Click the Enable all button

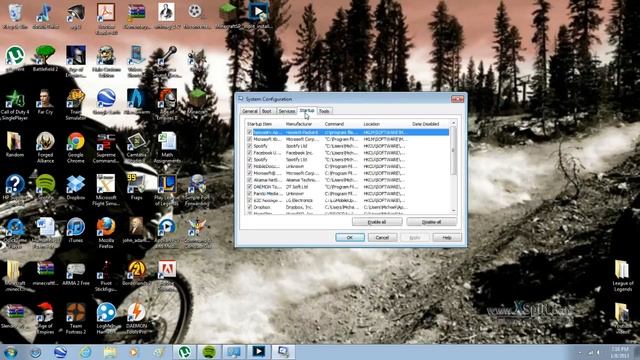pos(377,222)
